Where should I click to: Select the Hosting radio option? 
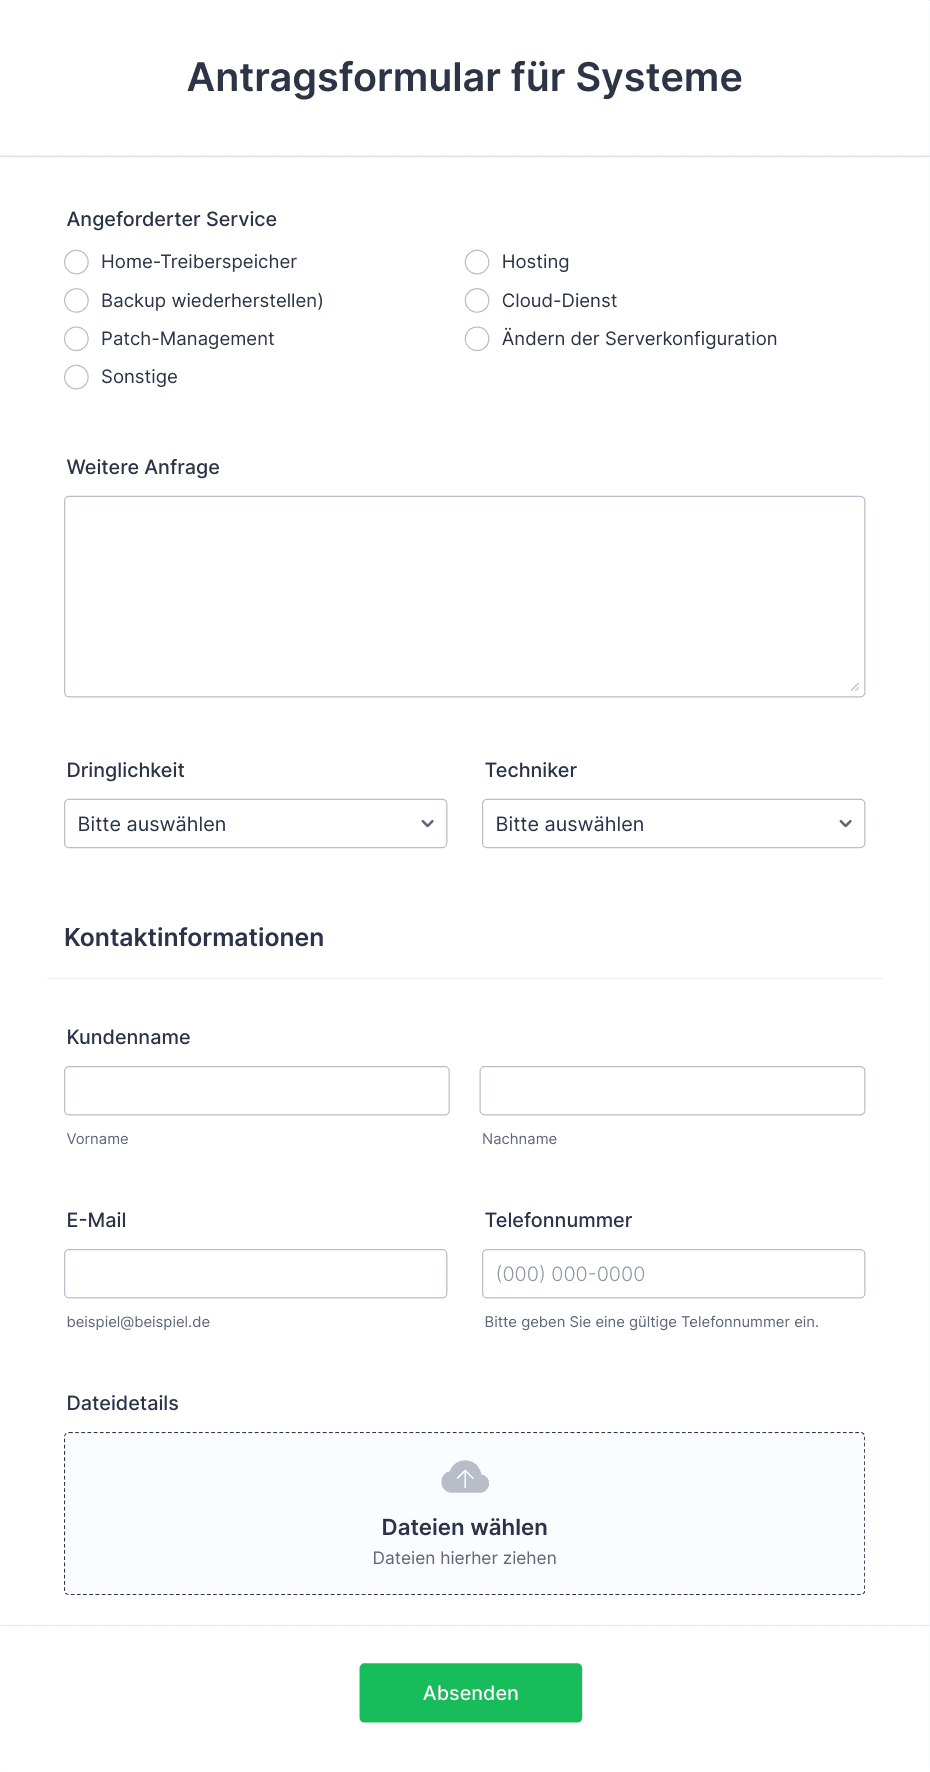pos(477,262)
